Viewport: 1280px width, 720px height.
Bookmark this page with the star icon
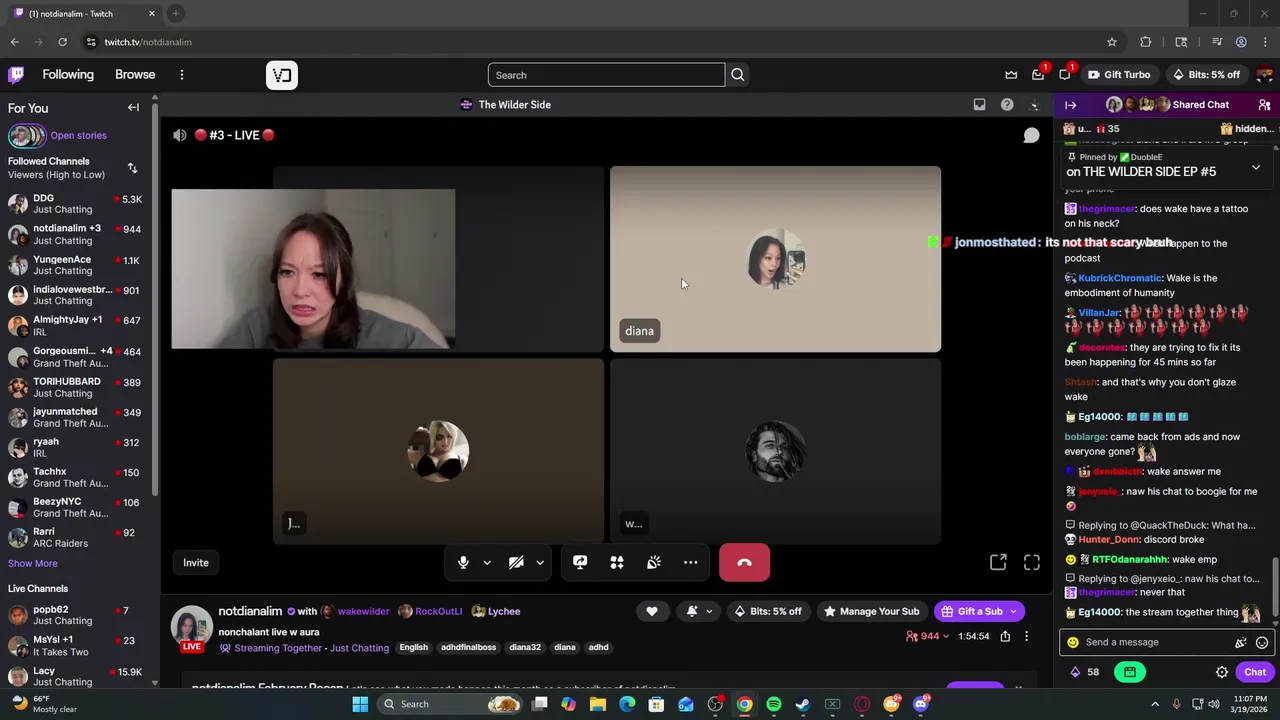point(1111,42)
